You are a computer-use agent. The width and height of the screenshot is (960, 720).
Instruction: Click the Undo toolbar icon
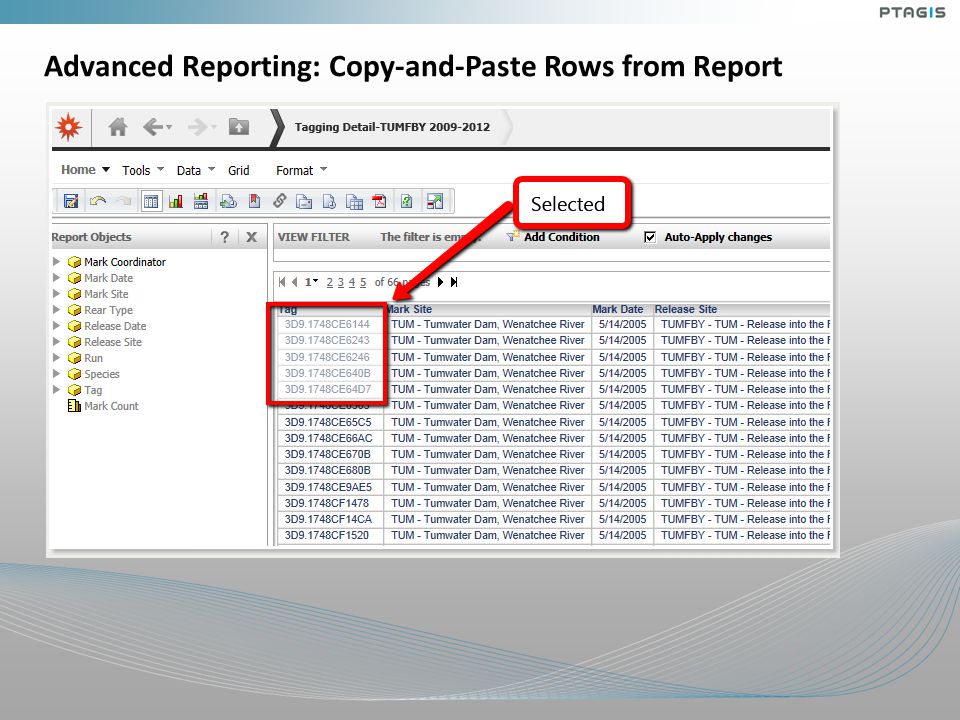pyautogui.click(x=97, y=201)
